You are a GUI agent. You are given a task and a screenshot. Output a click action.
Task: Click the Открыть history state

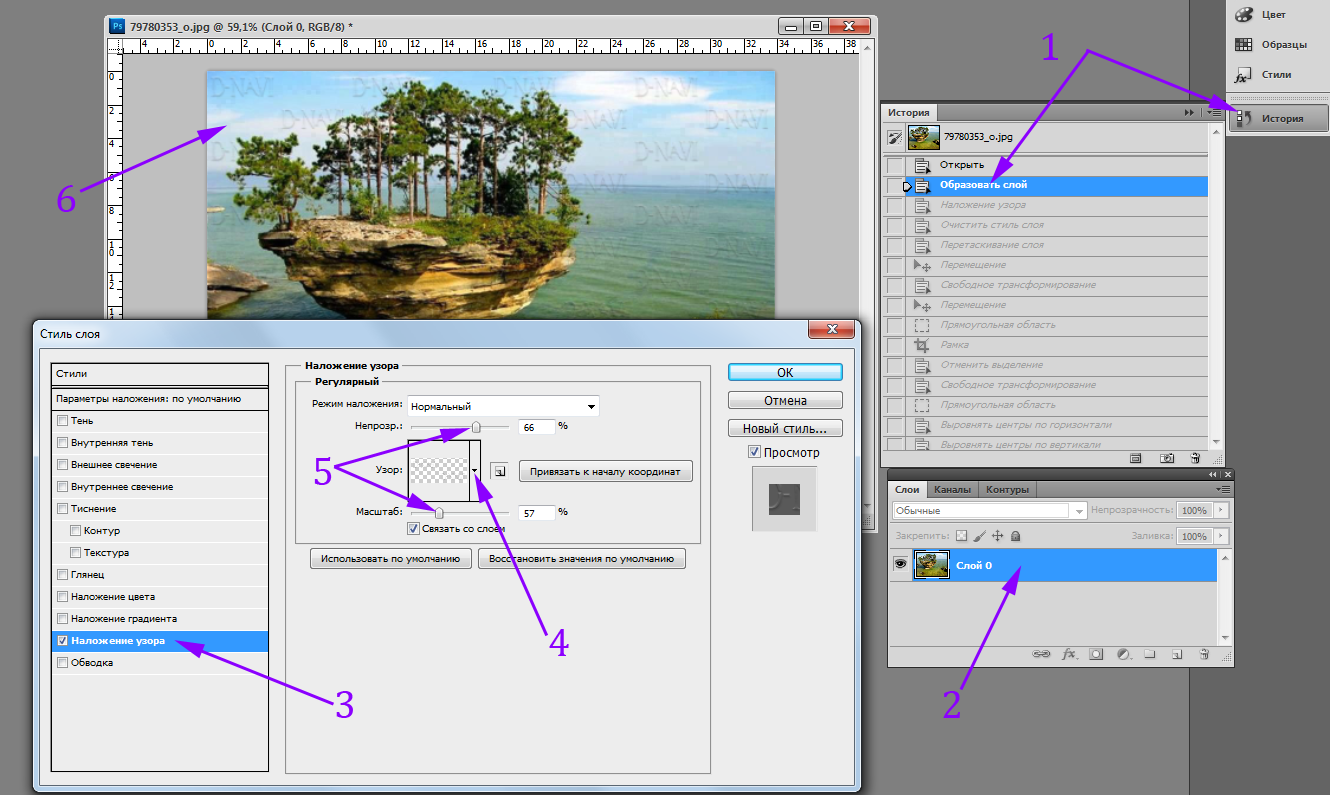tap(1045, 165)
